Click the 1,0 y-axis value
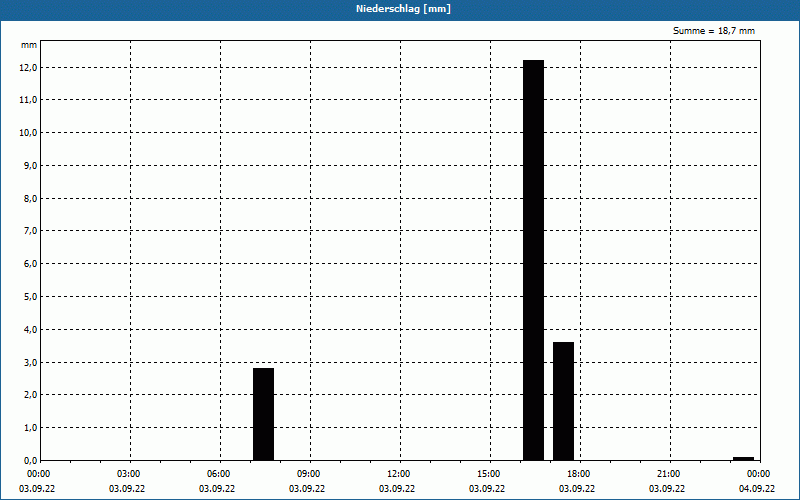The width and height of the screenshot is (800, 500). point(31,428)
